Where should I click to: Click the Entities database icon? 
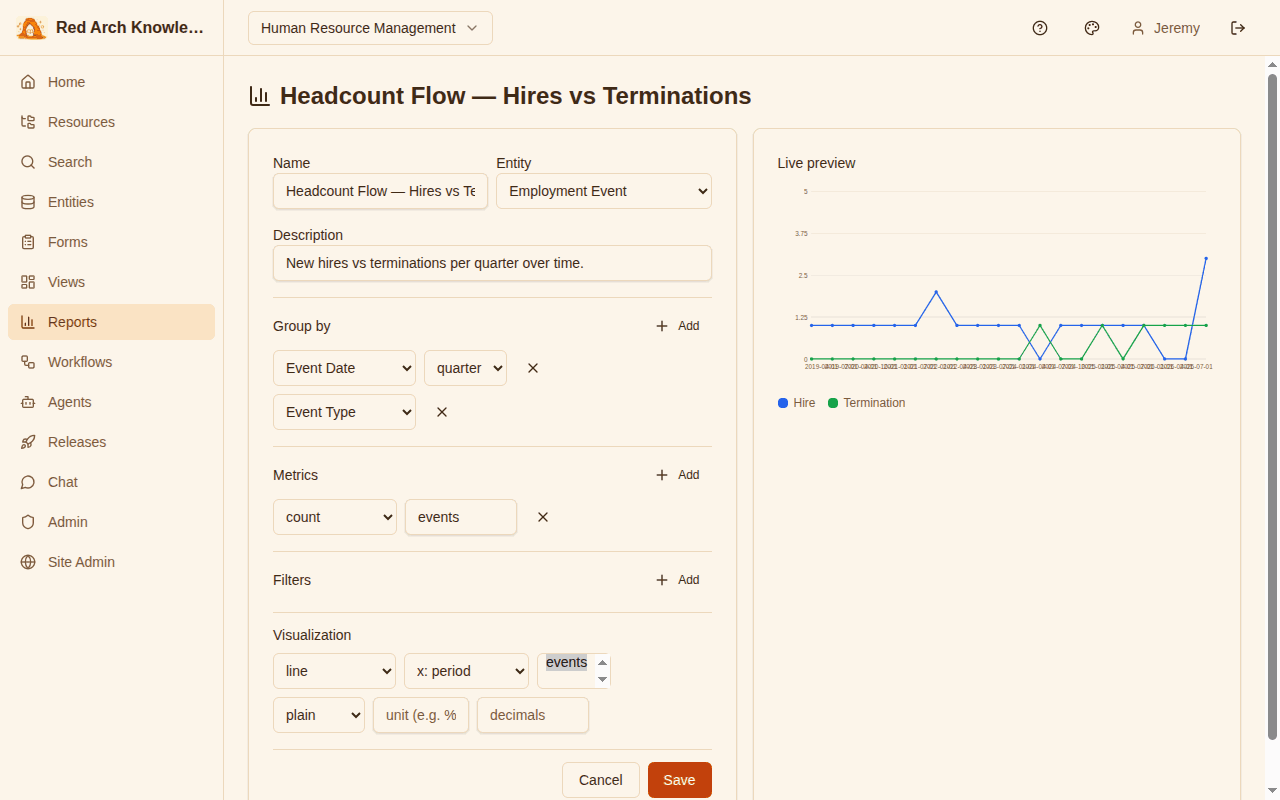(28, 202)
